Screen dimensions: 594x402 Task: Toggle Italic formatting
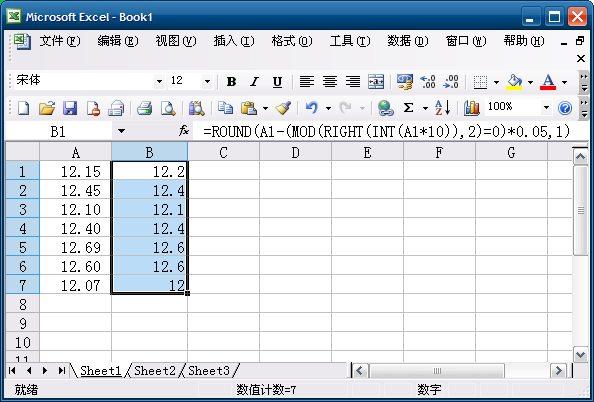click(254, 81)
